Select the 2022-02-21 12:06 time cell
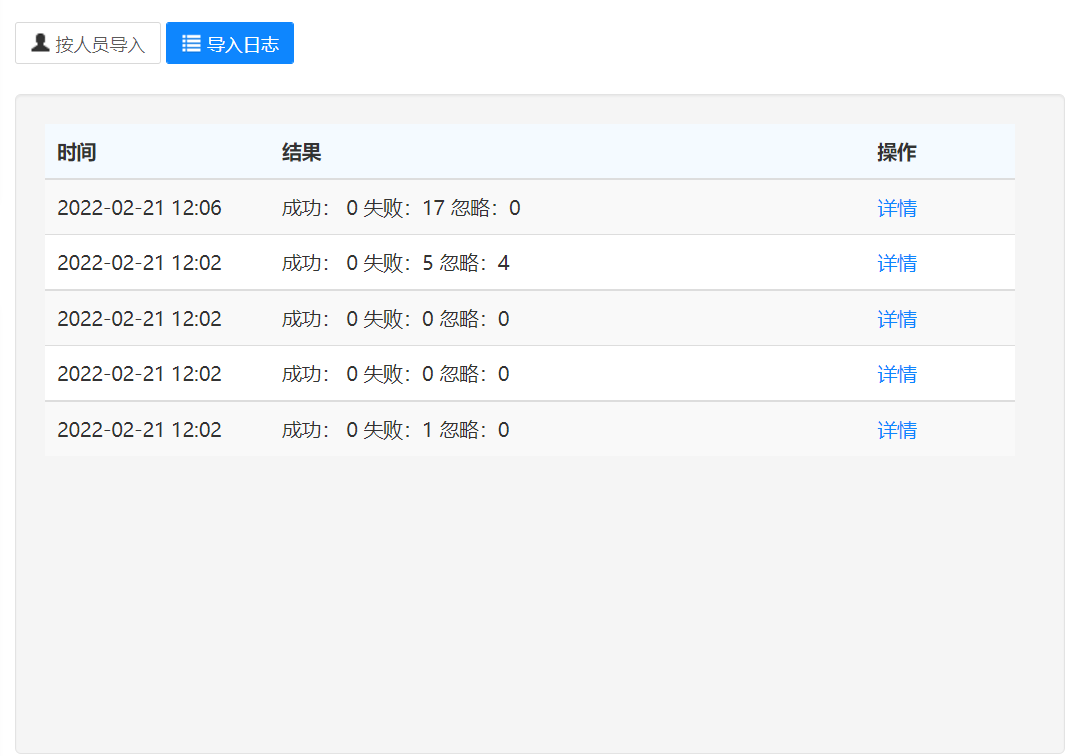The width and height of the screenshot is (1079, 756). click(x=139, y=208)
